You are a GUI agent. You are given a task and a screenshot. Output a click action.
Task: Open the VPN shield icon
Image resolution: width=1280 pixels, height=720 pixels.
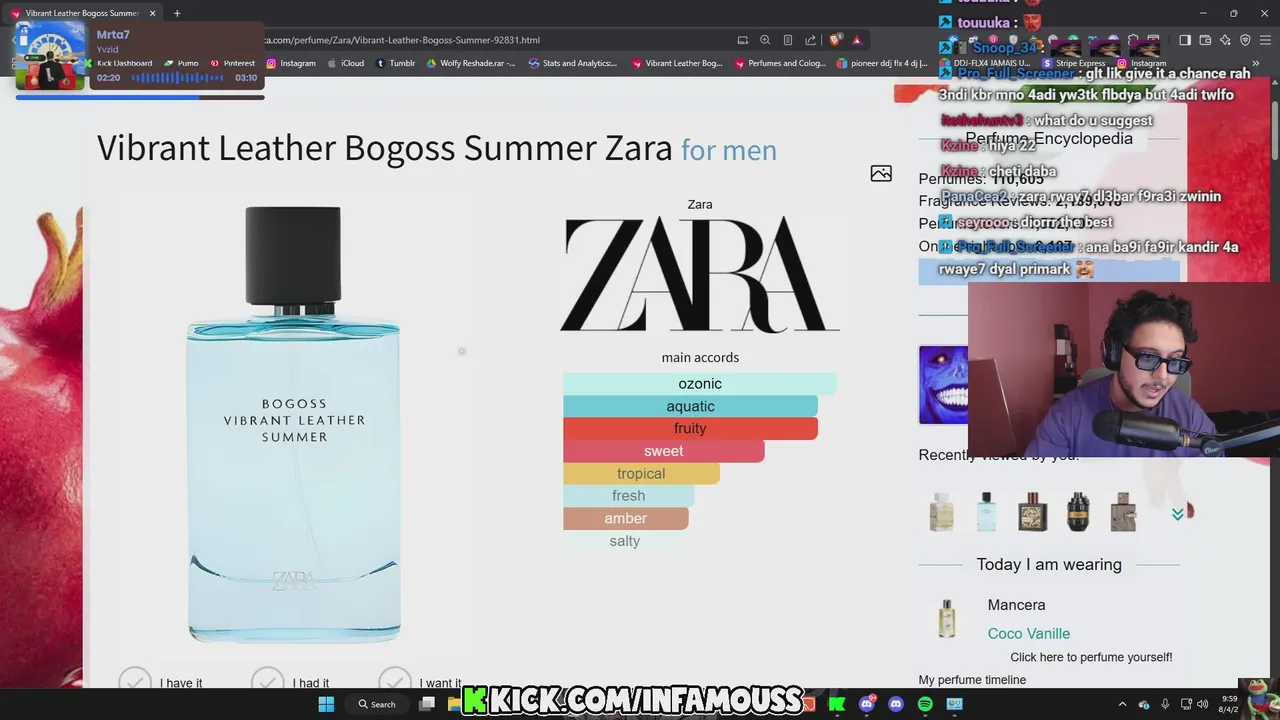(x=1245, y=40)
